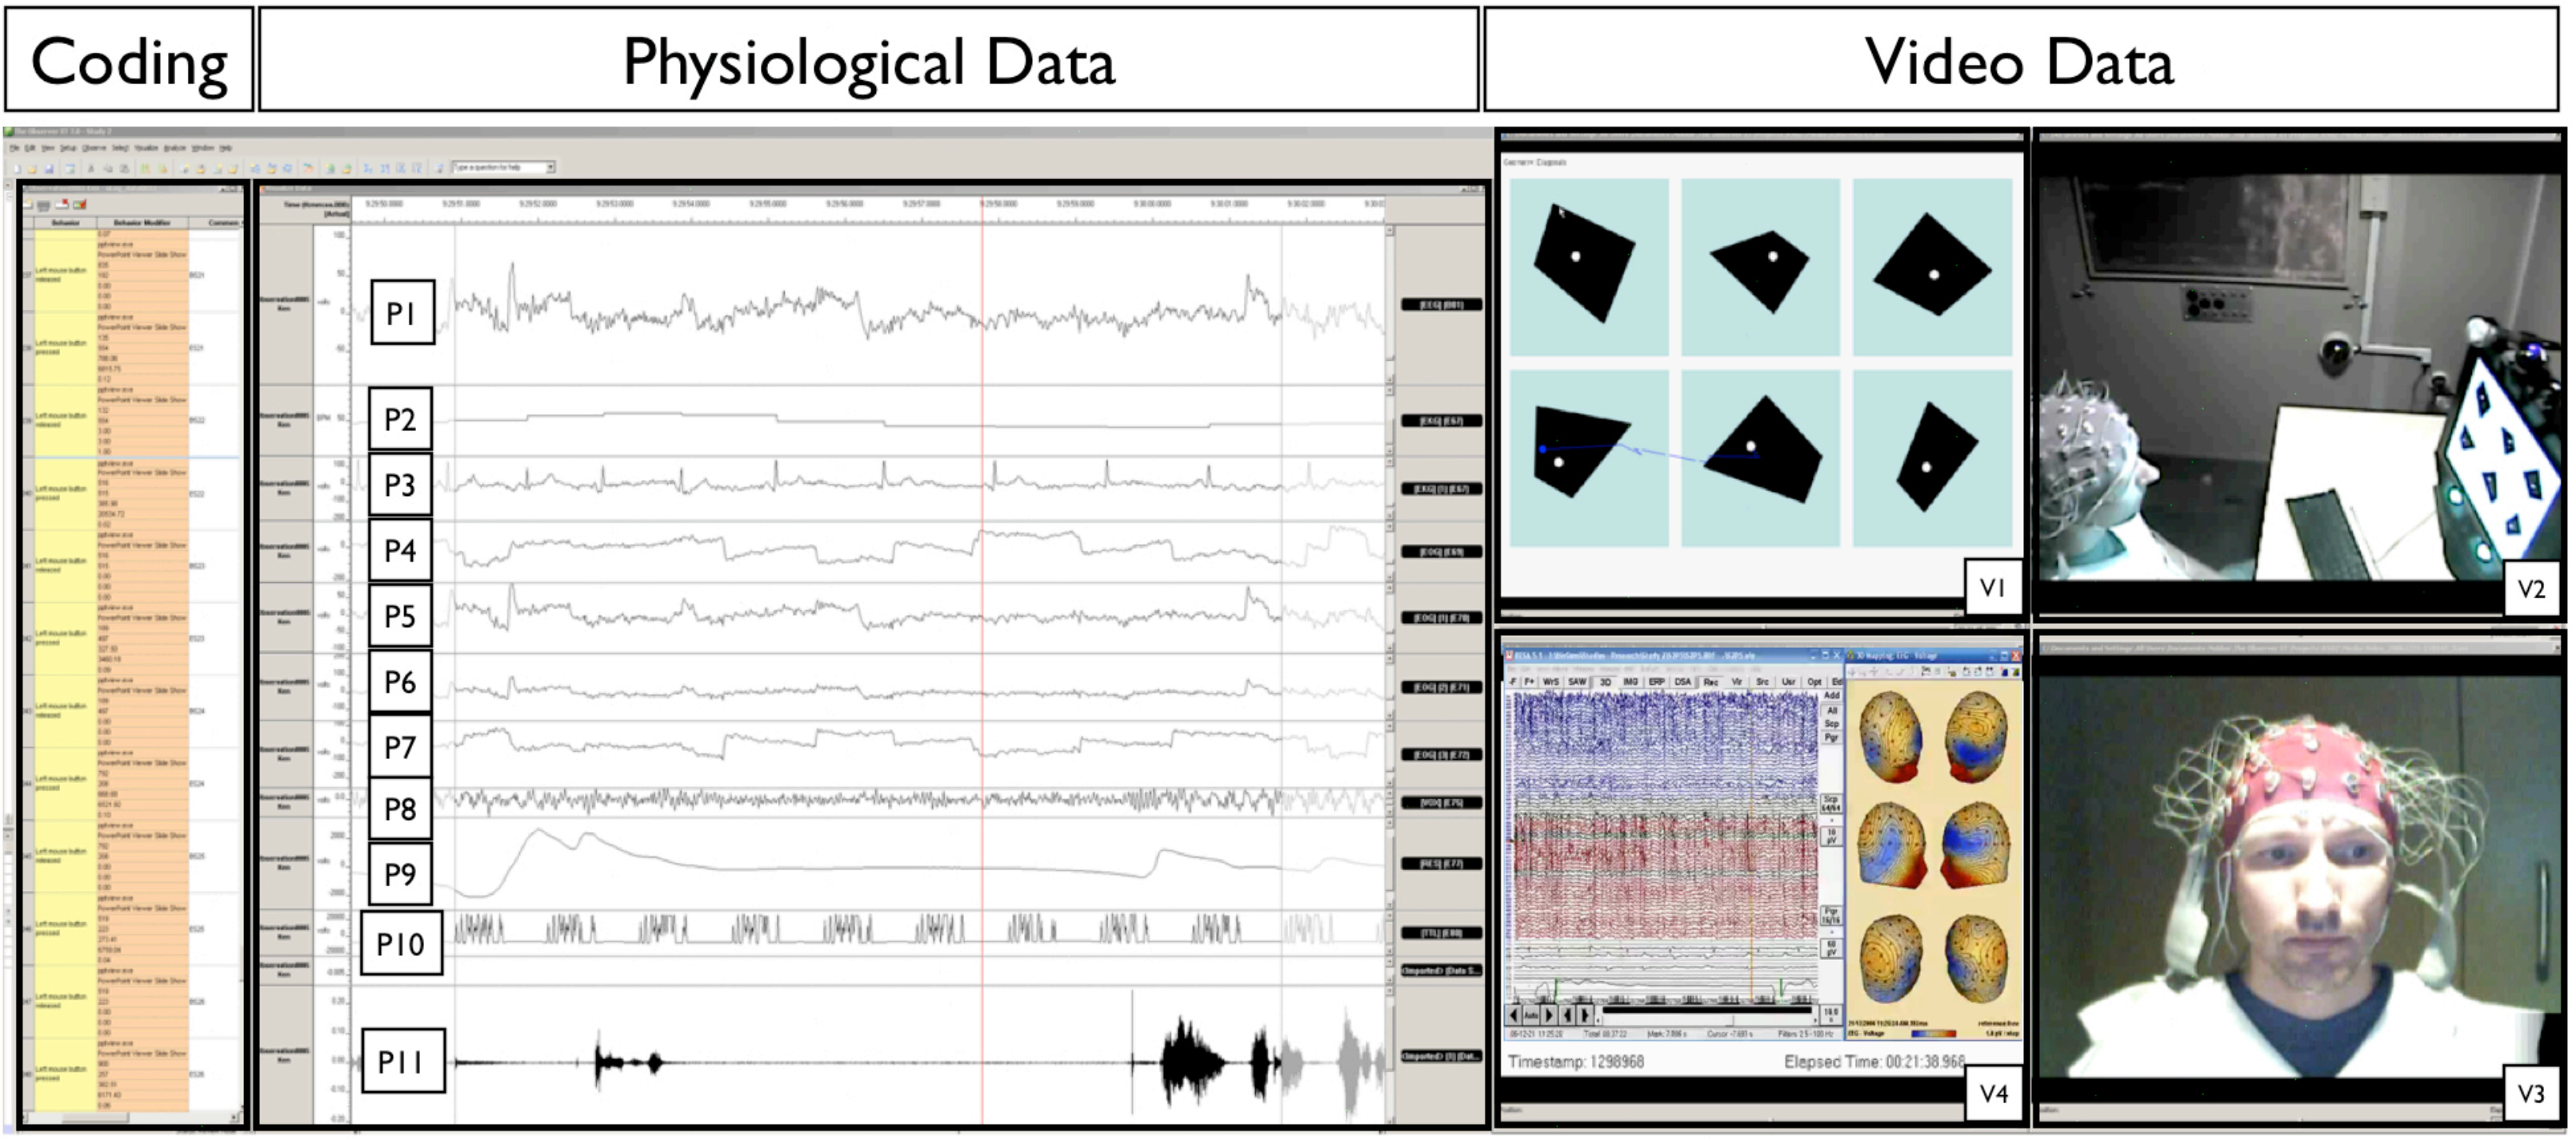Open the File menu
This screenshot has width=2576, height=1139.
(x=14, y=148)
